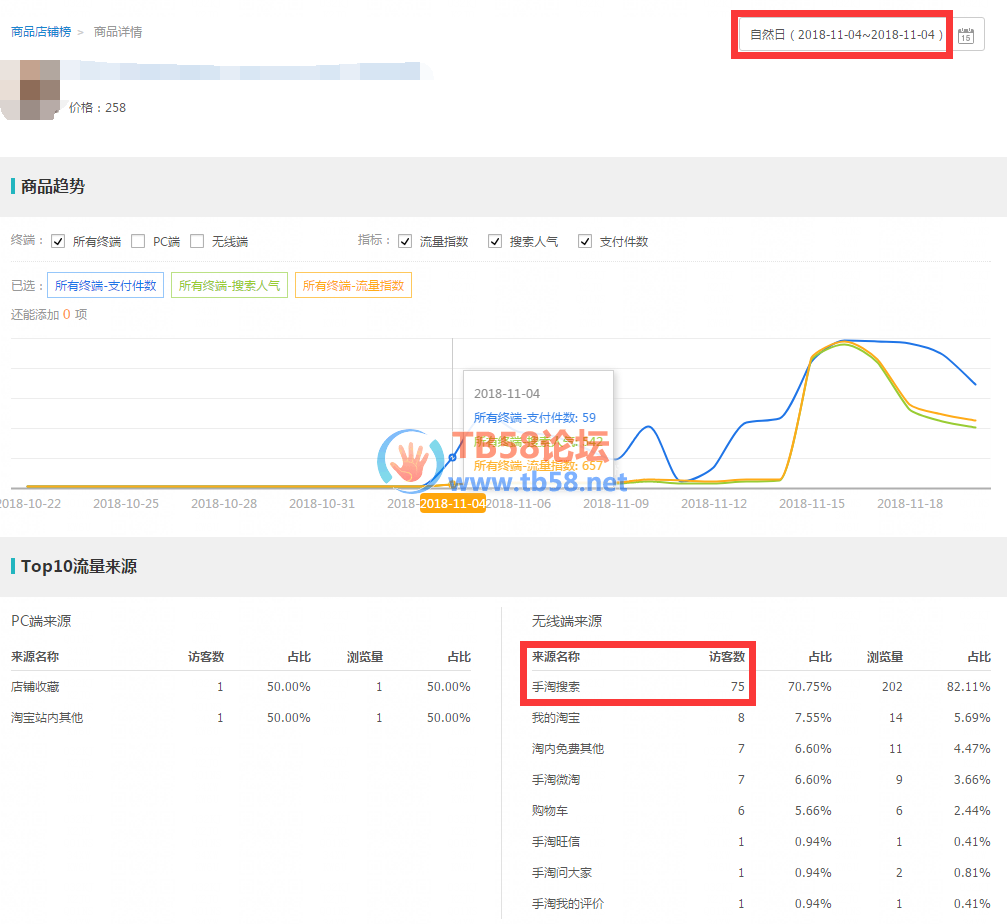Click the 购物车 wireless source row
Image resolution: width=1007 pixels, height=924 pixels.
tap(761, 810)
